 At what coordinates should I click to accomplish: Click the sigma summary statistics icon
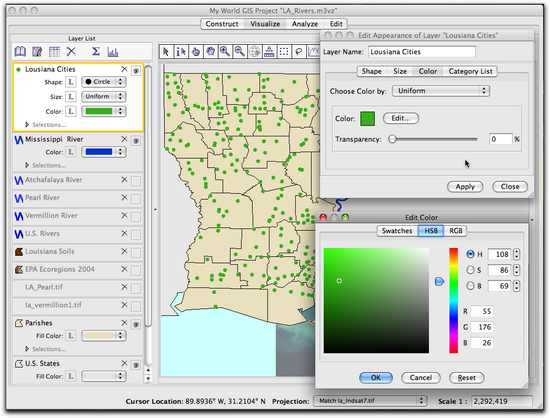95,52
